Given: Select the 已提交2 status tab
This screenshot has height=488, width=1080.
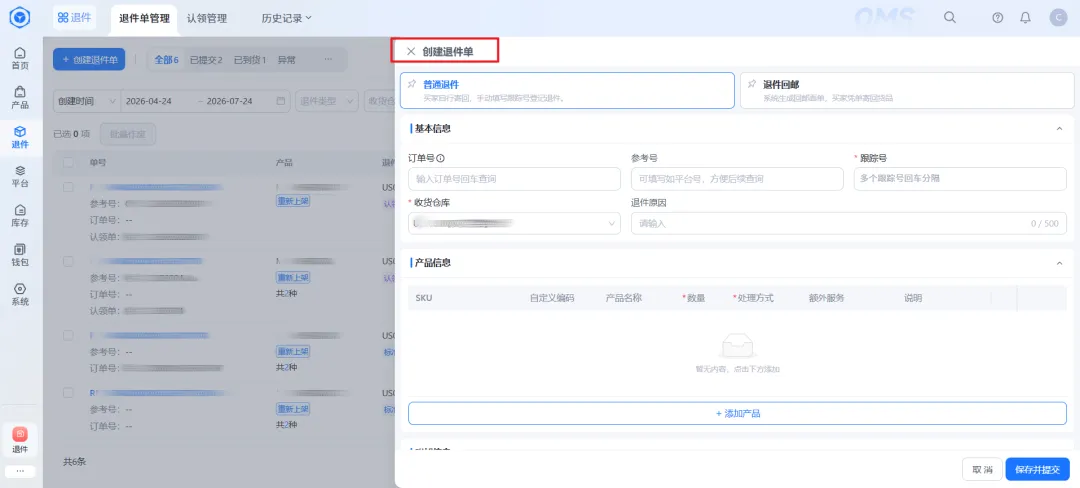Looking at the screenshot, I should click(206, 60).
